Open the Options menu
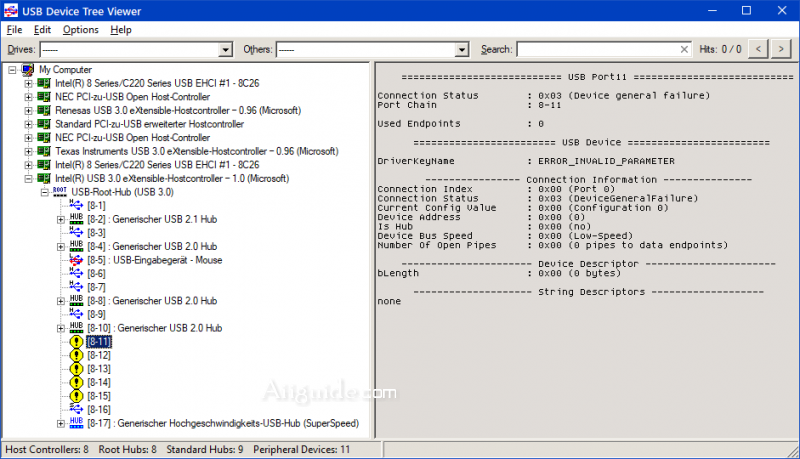Screen dimensions: 800x459 tap(81, 30)
